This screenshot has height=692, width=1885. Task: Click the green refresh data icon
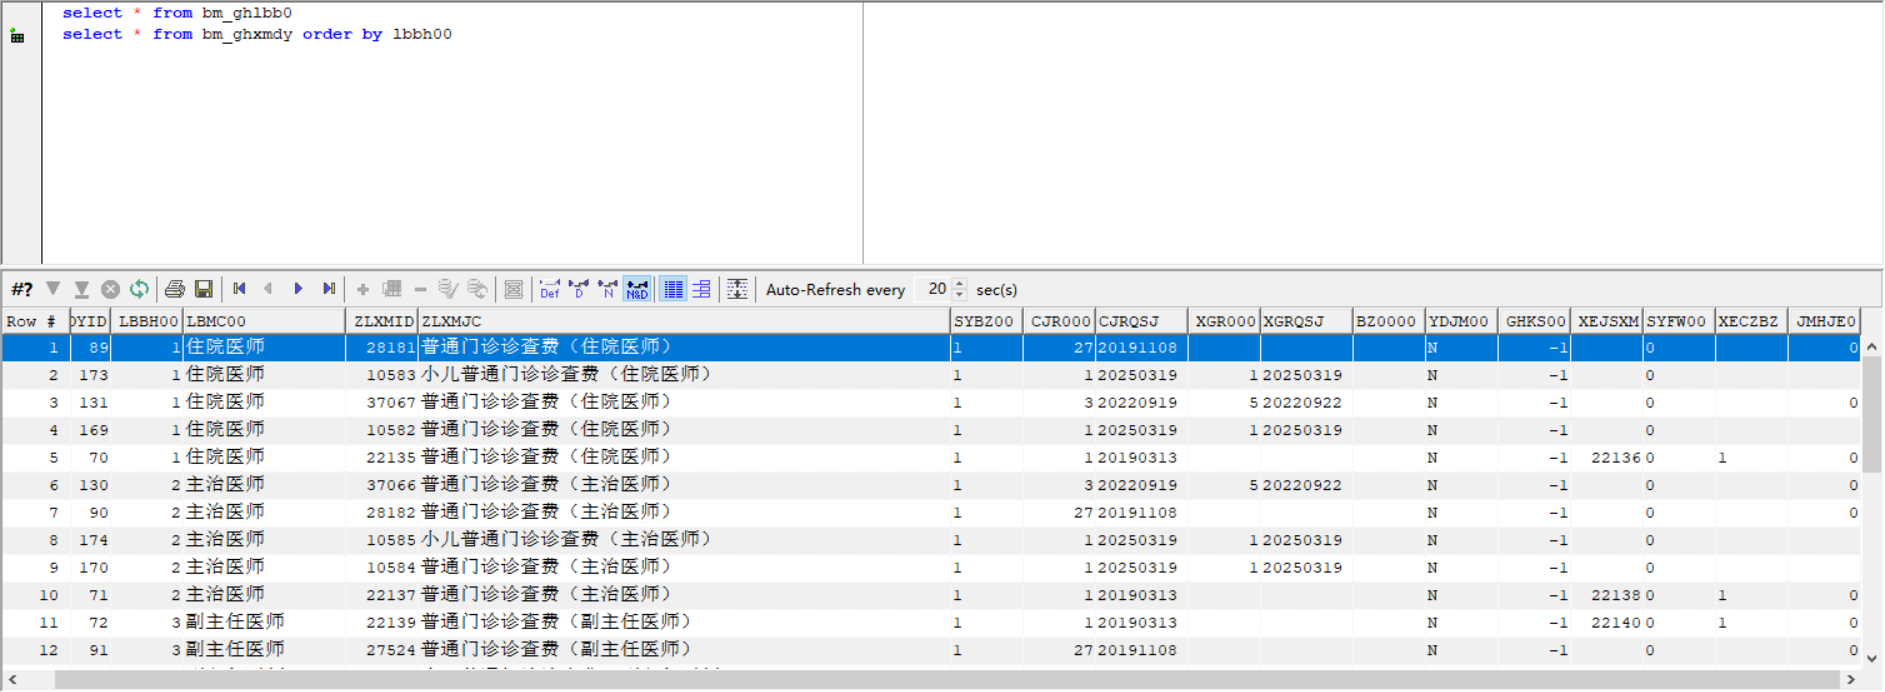139,289
